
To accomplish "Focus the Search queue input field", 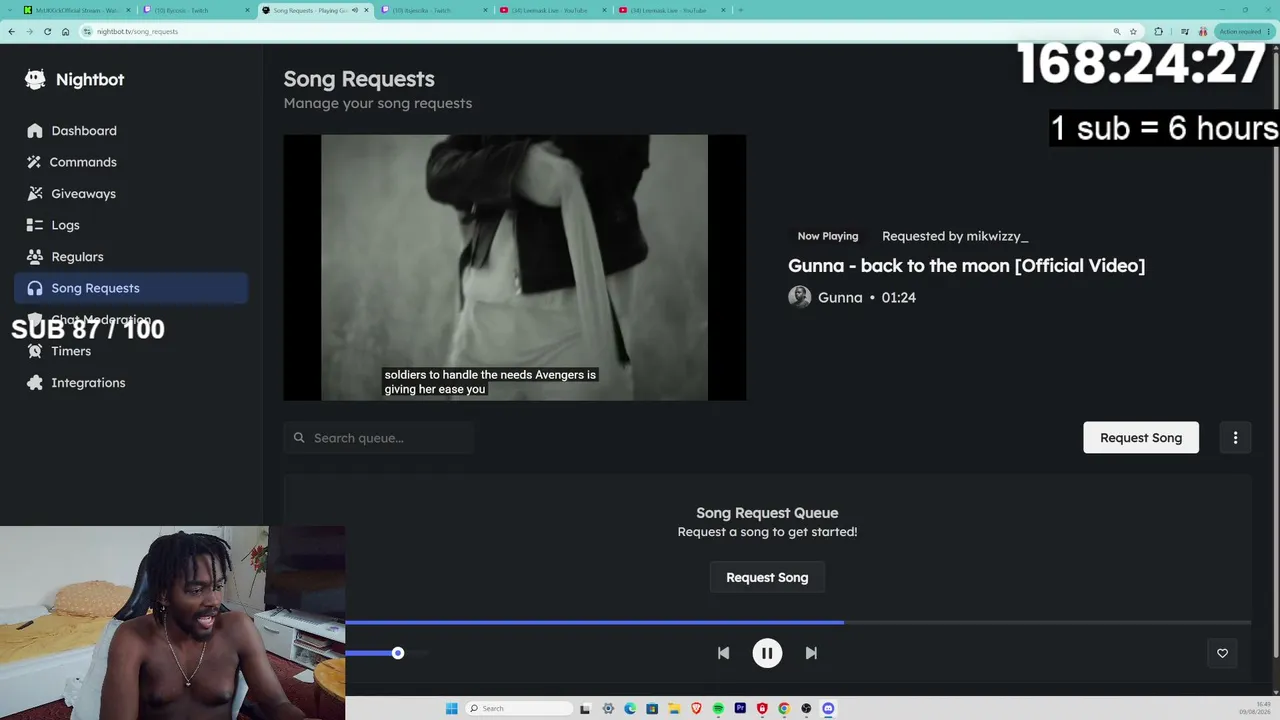I will [x=379, y=438].
